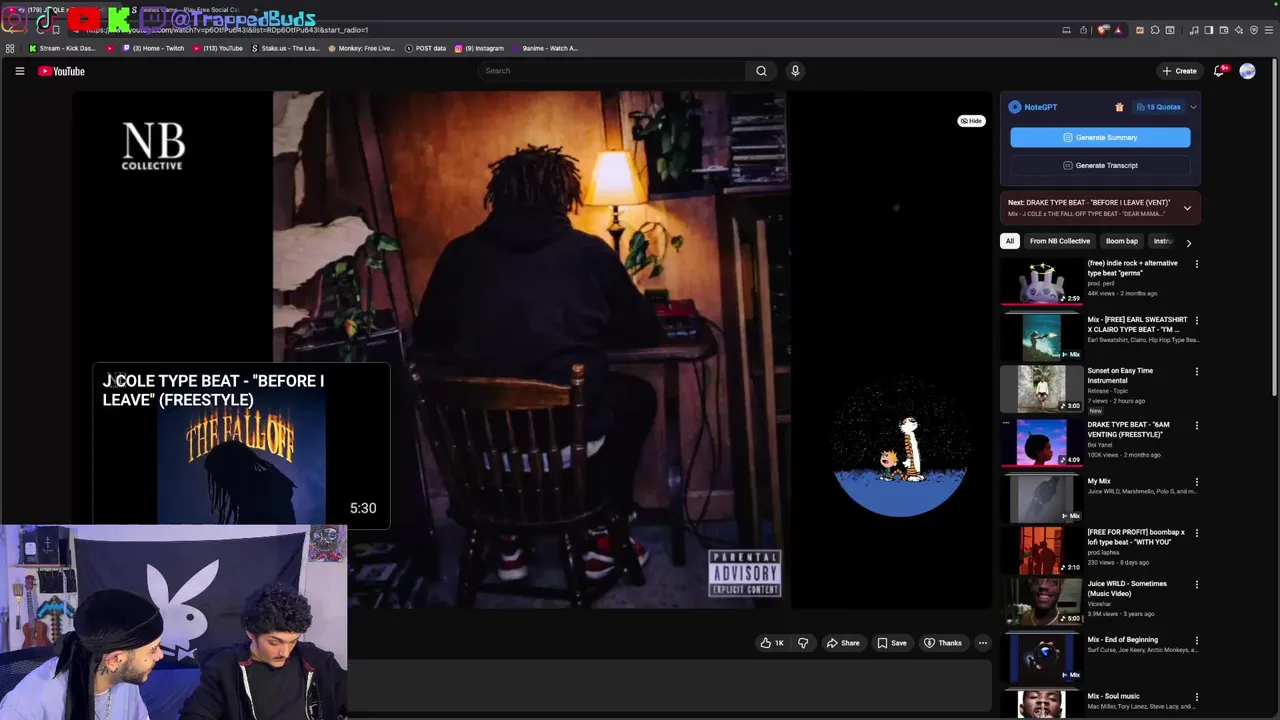Click the NoteGPT logo
Image resolution: width=1280 pixels, height=720 pixels.
tap(1015, 107)
